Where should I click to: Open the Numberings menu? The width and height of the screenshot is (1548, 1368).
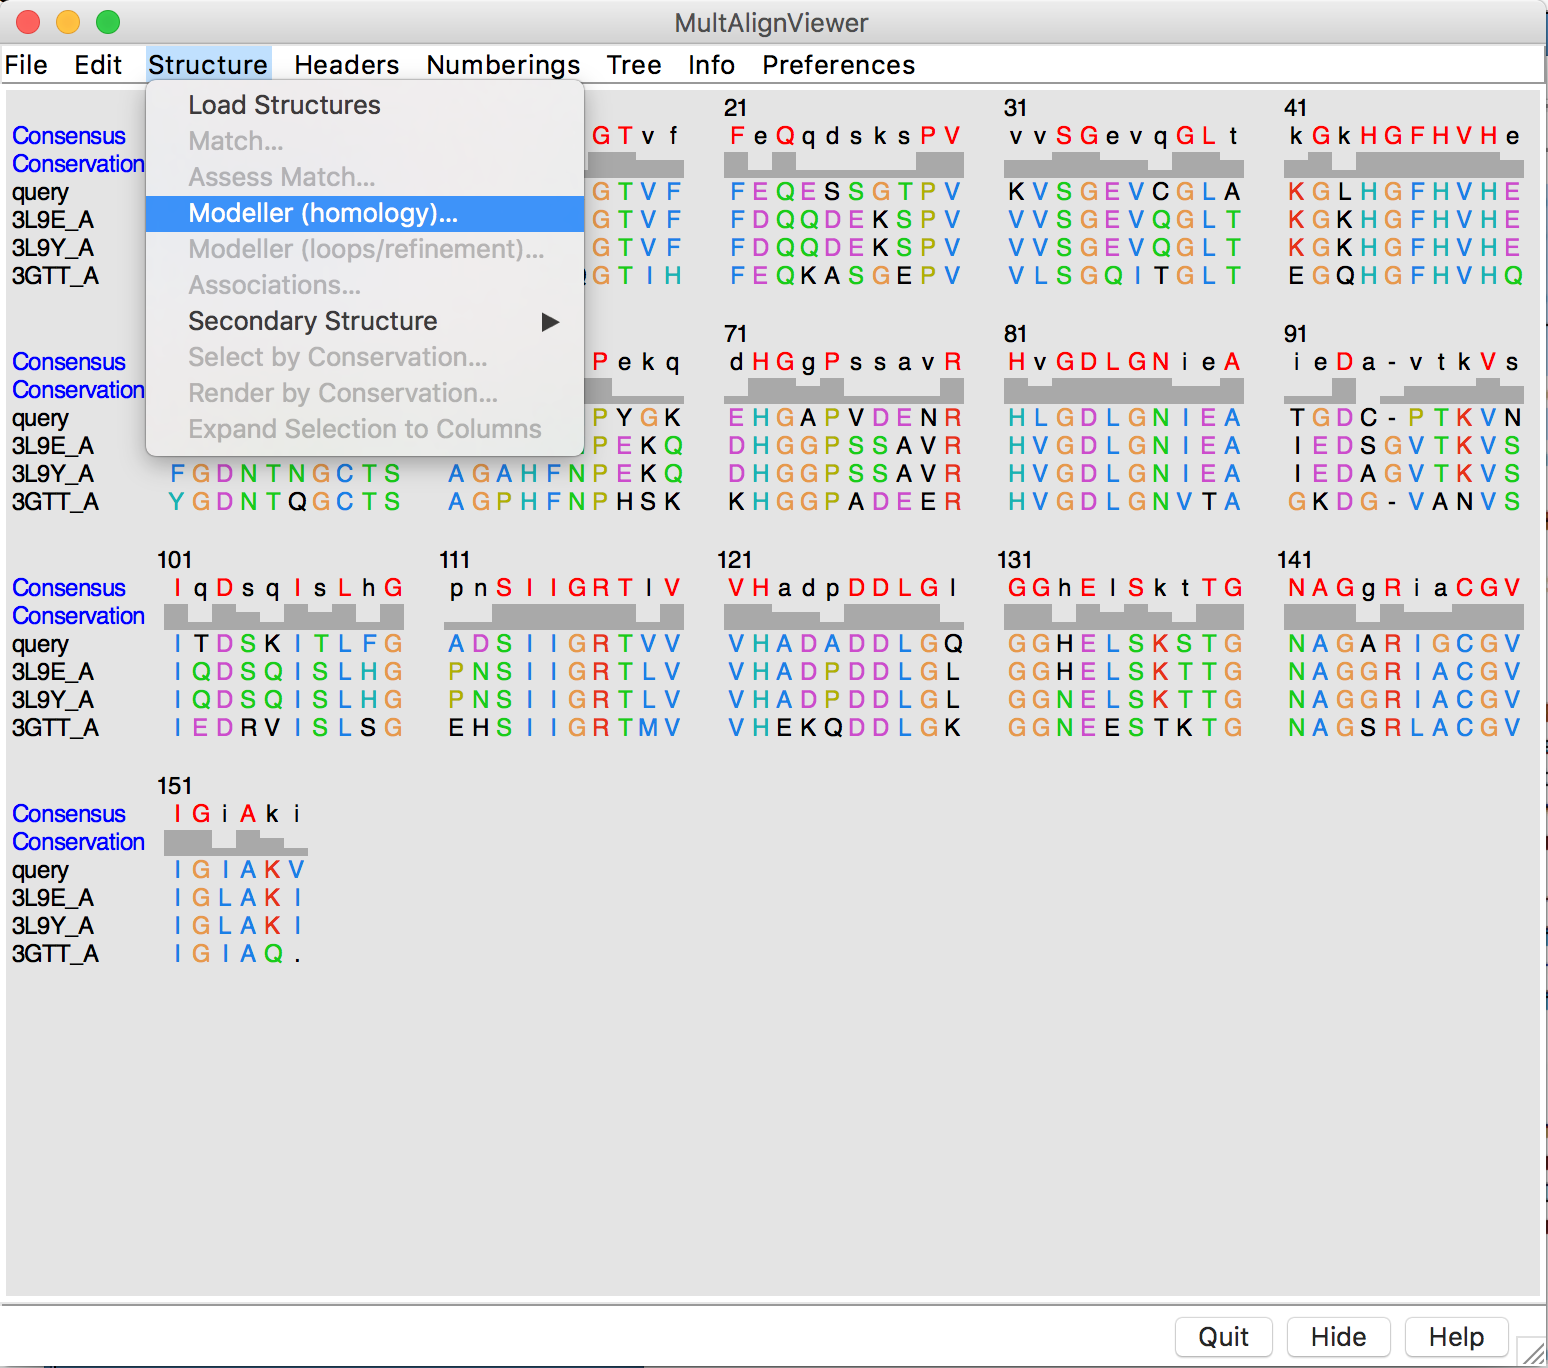tap(503, 65)
